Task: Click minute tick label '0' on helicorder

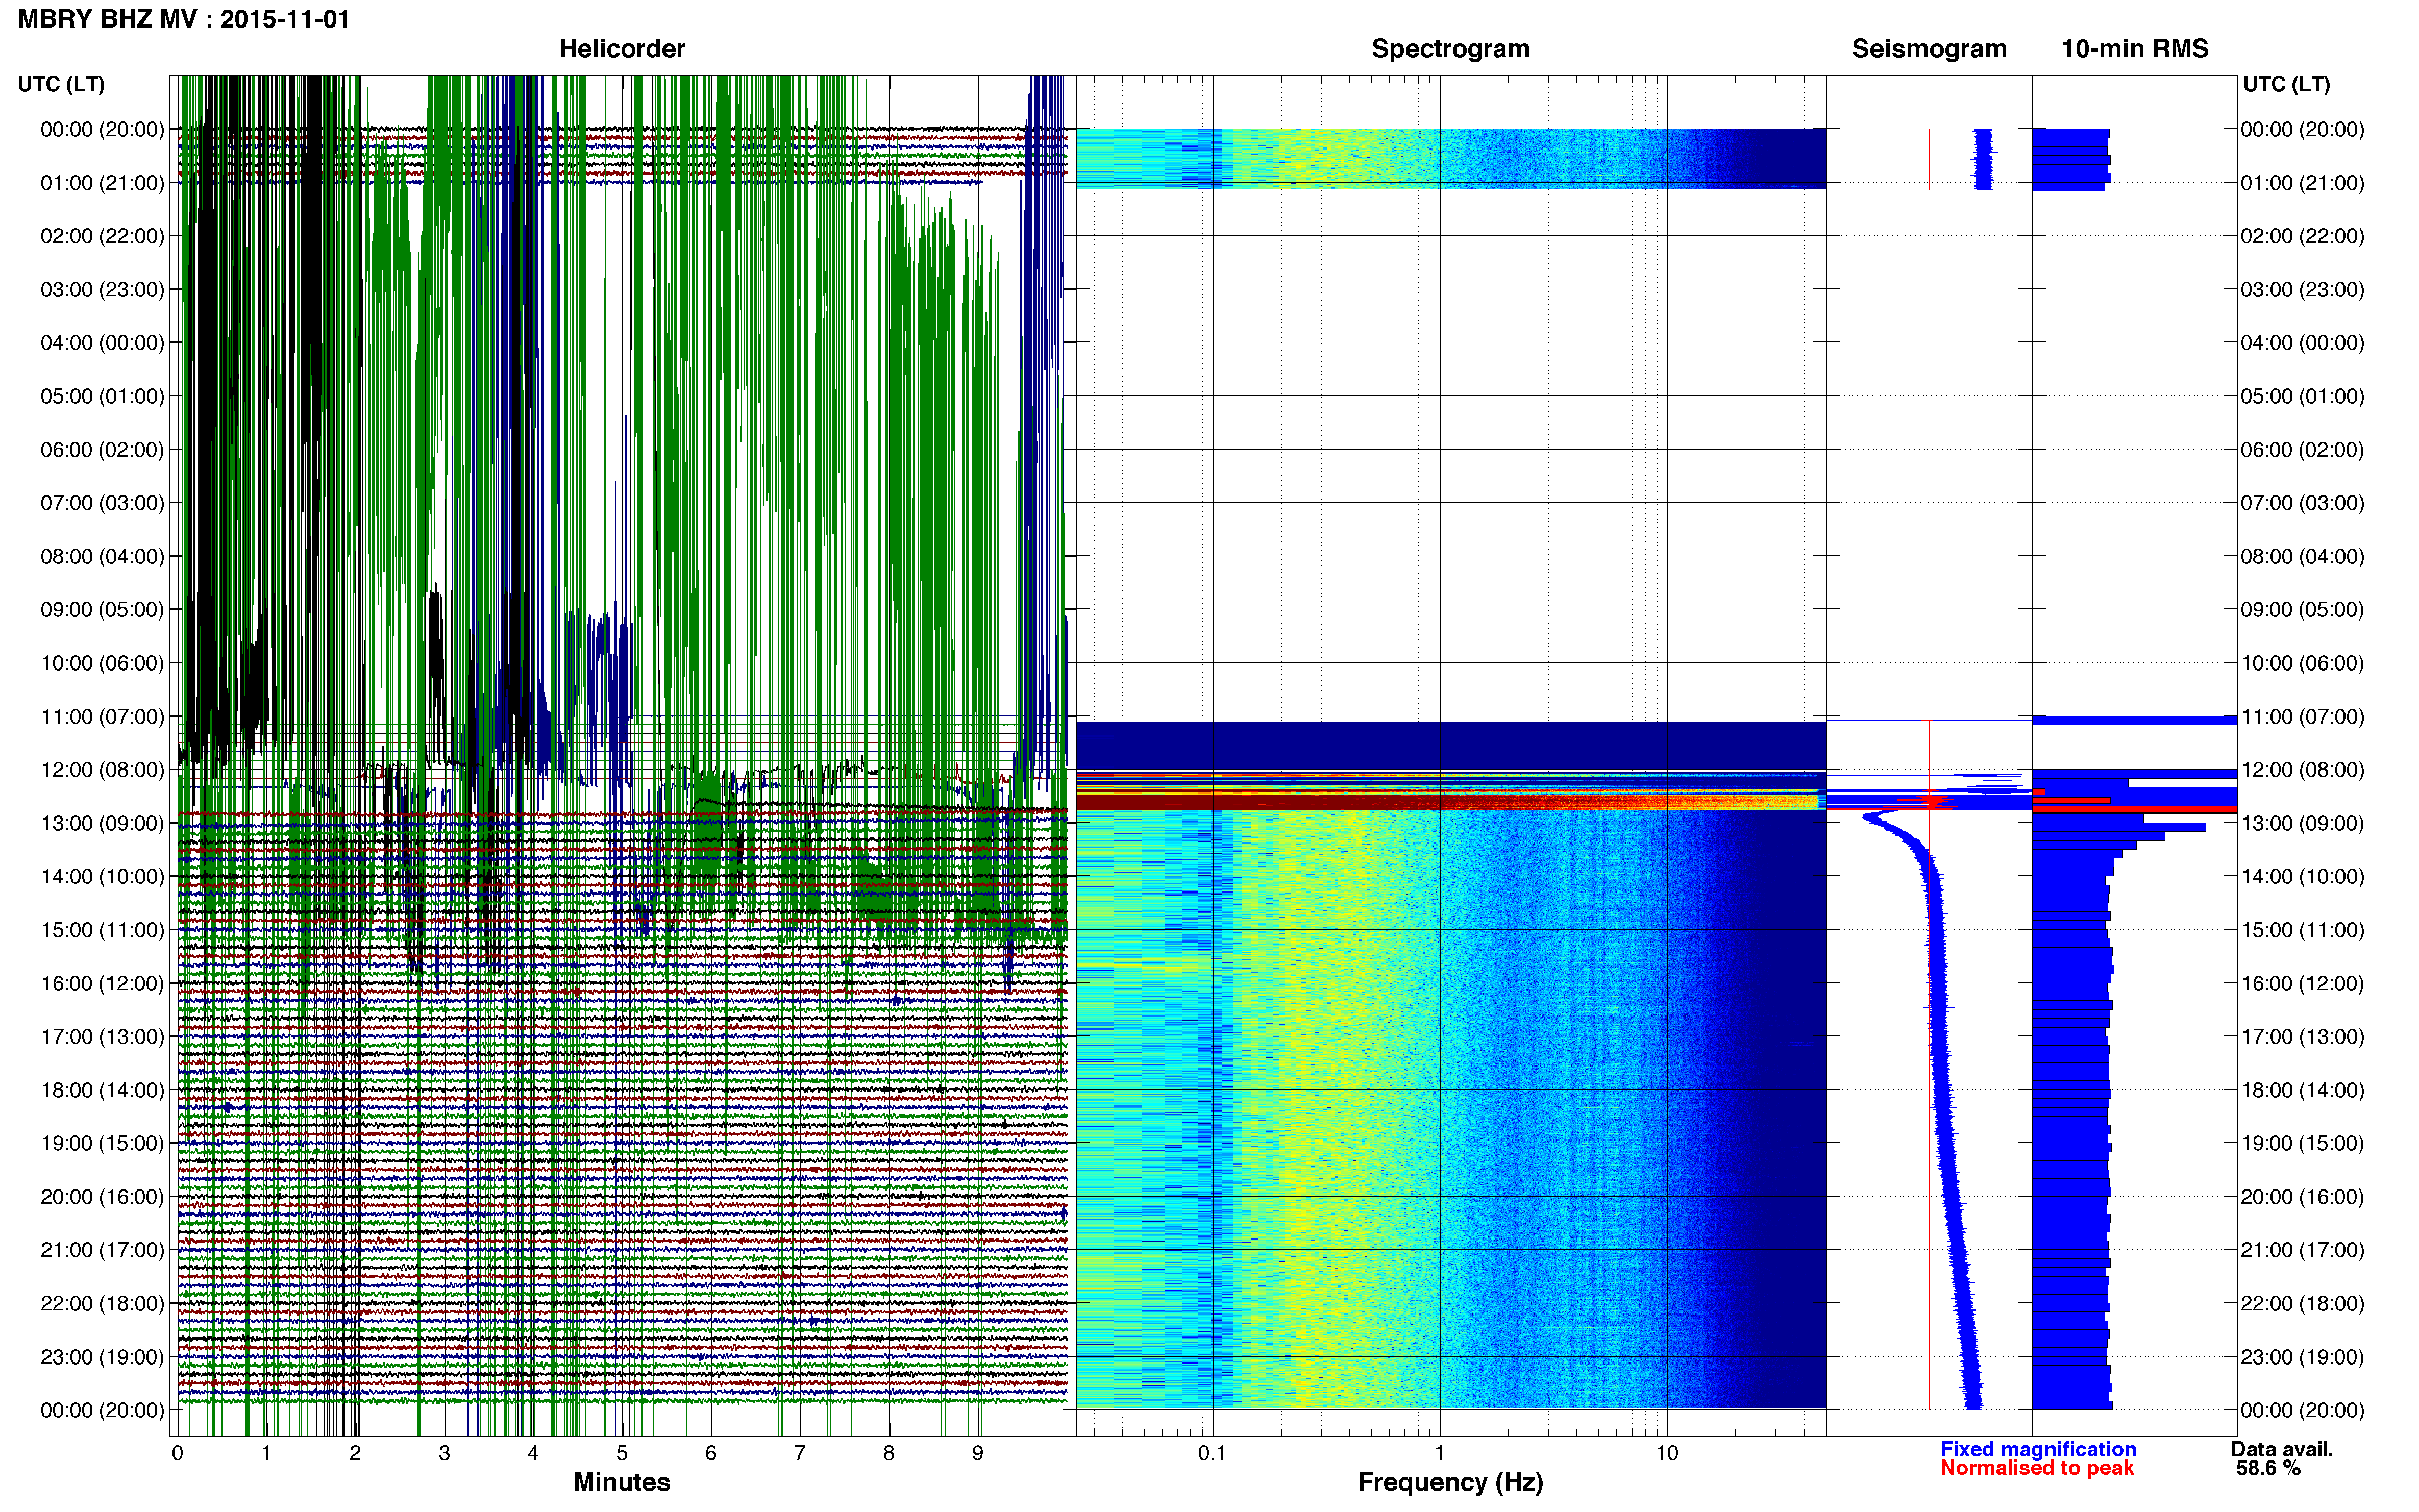Action: [177, 1453]
